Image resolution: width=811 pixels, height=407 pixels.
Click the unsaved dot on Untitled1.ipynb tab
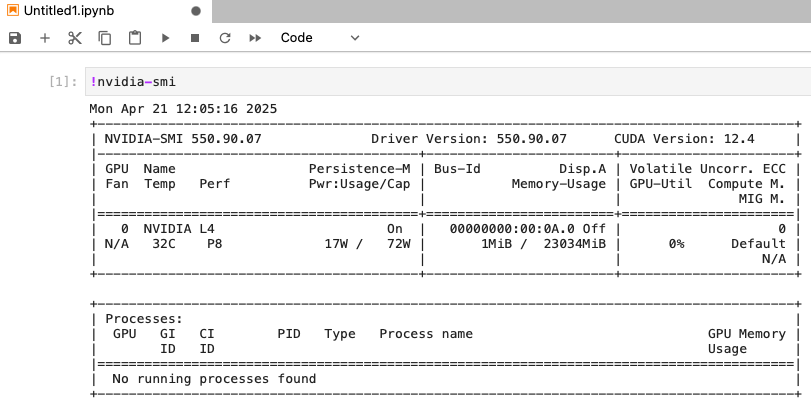[x=196, y=11]
